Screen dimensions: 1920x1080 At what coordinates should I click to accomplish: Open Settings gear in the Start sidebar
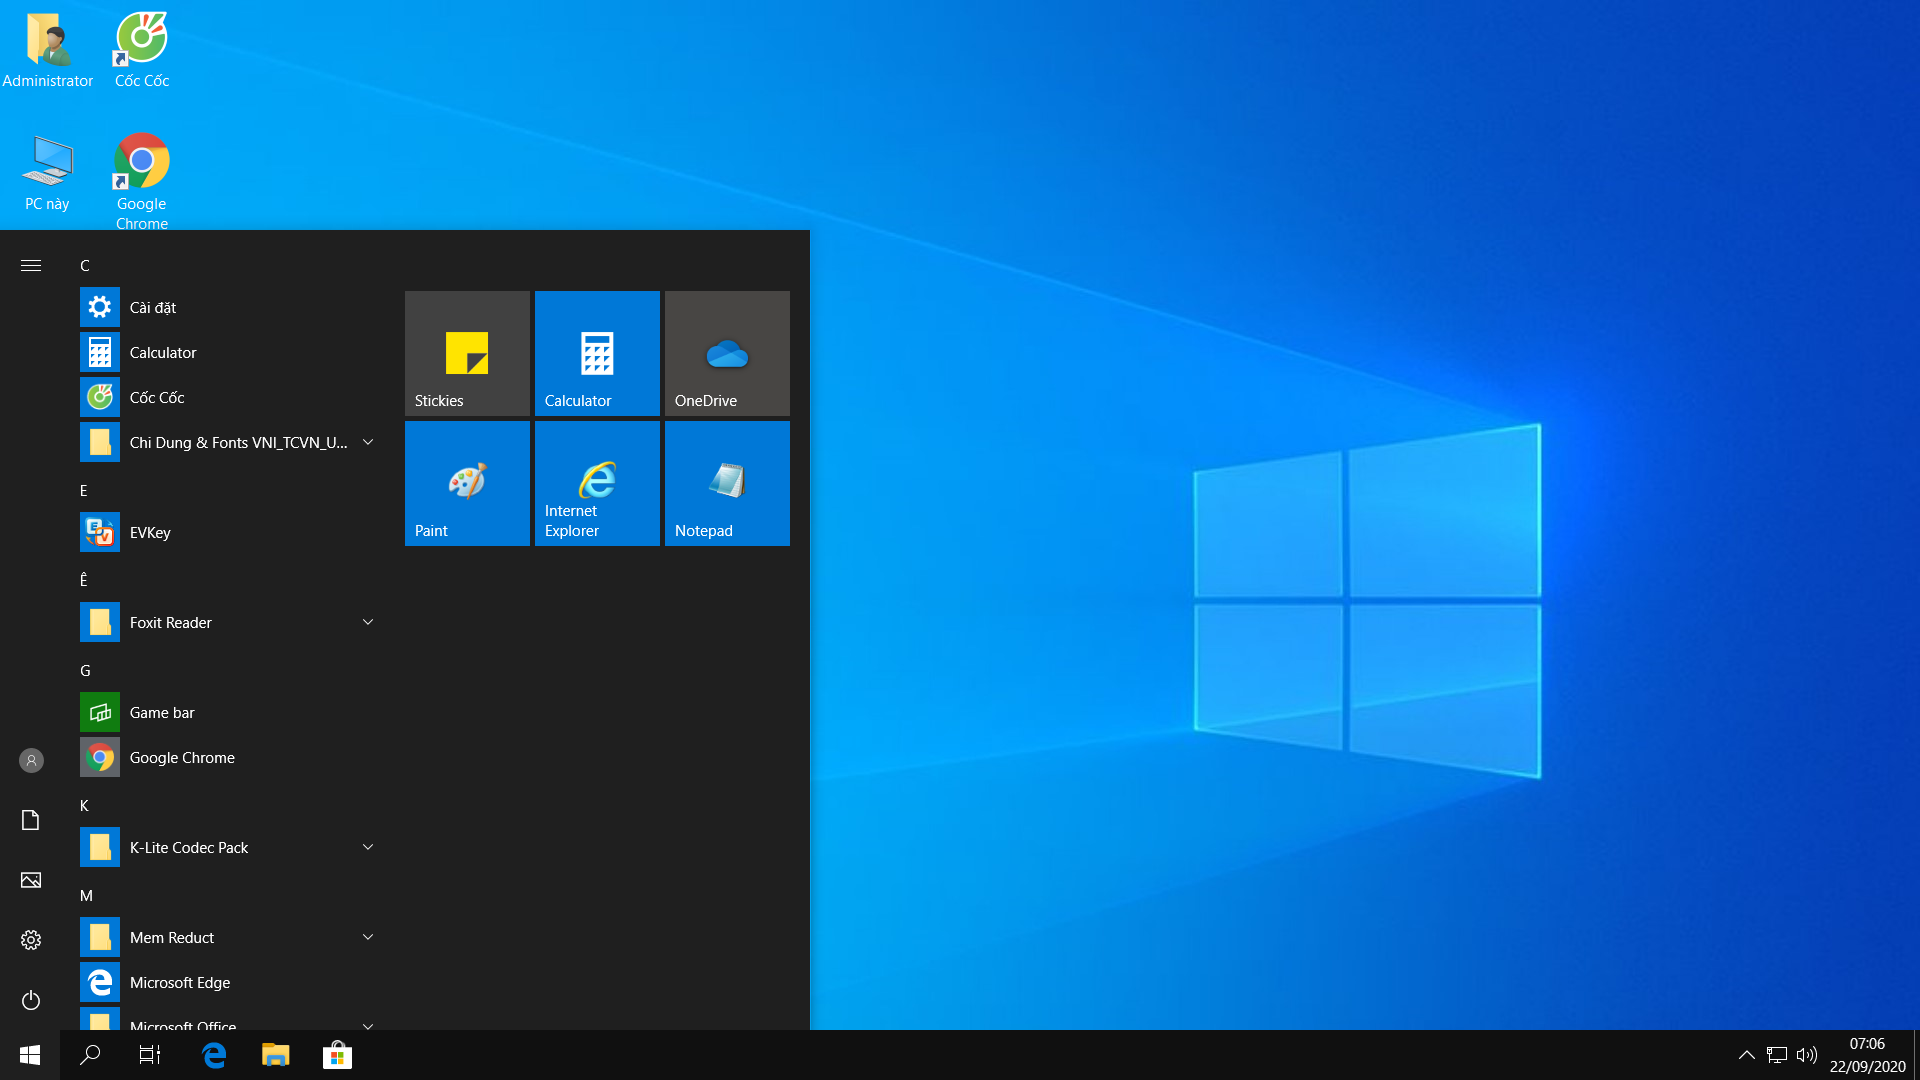(31, 940)
